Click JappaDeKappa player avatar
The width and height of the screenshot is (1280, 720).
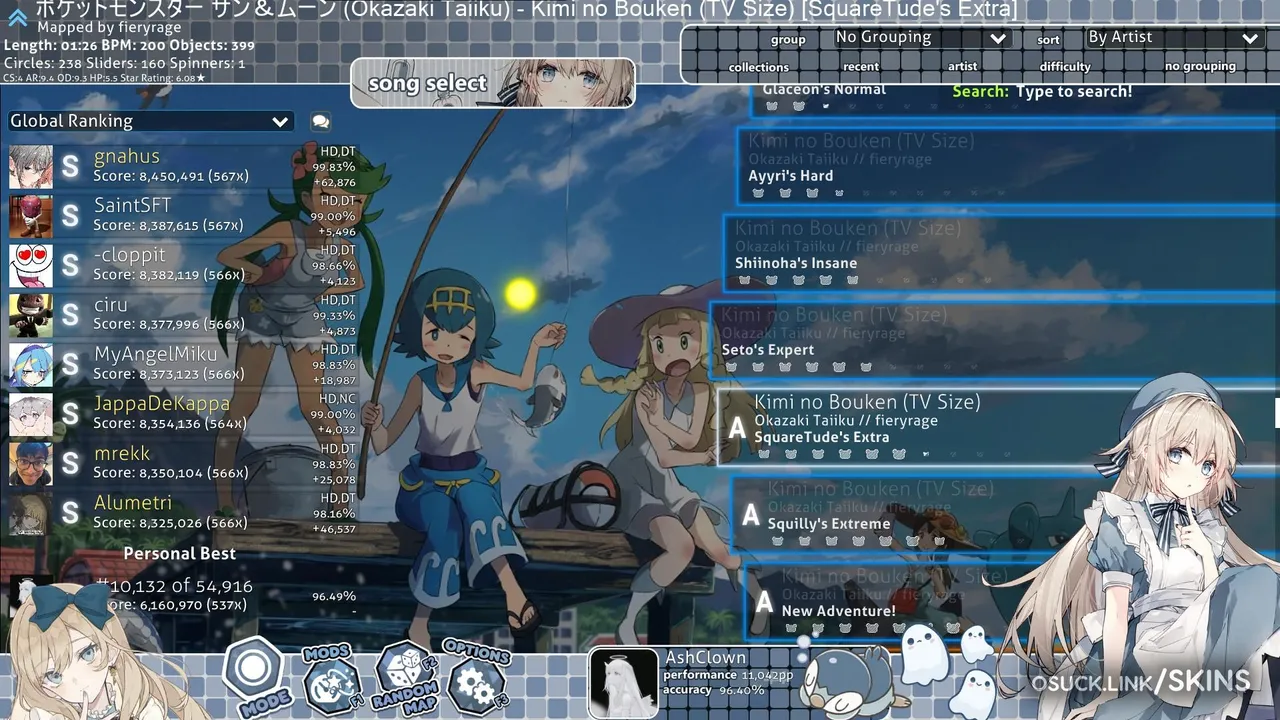coord(31,414)
